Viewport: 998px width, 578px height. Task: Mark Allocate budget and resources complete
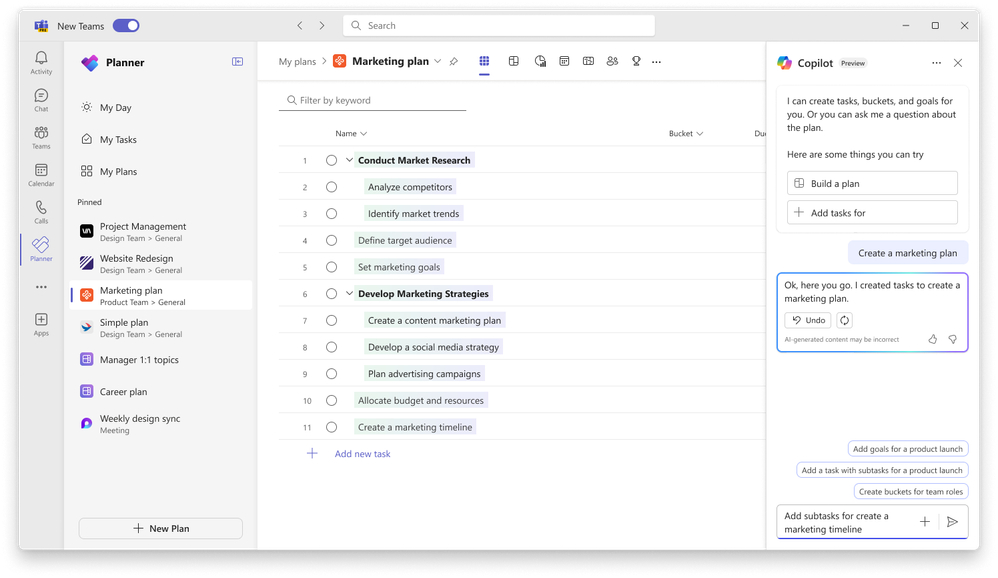(332, 400)
